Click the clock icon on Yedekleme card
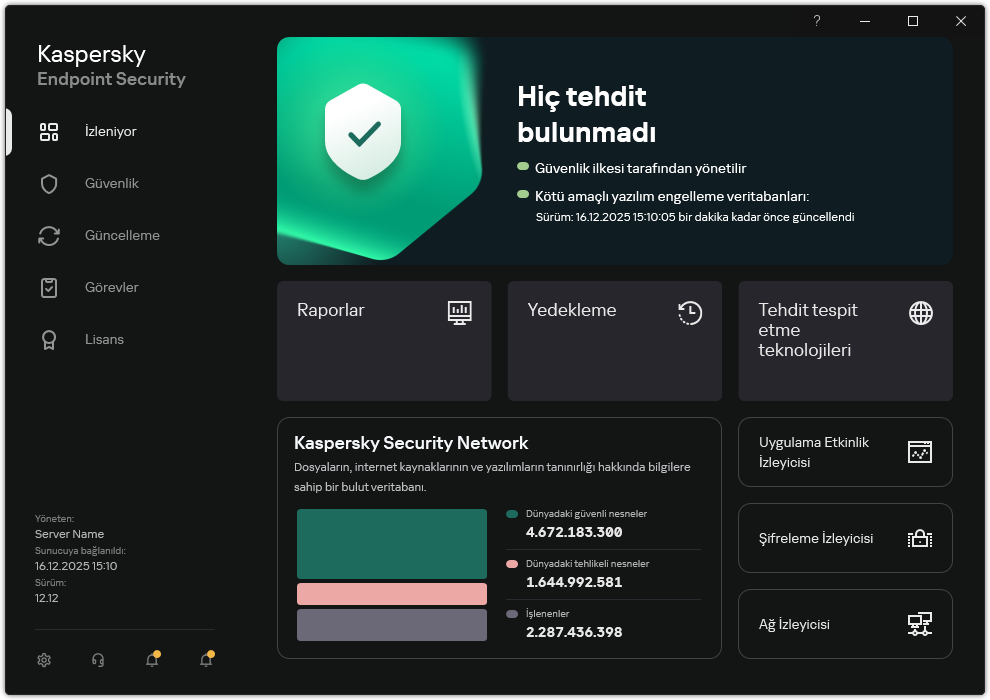Image resolution: width=990 pixels, height=700 pixels. click(689, 312)
